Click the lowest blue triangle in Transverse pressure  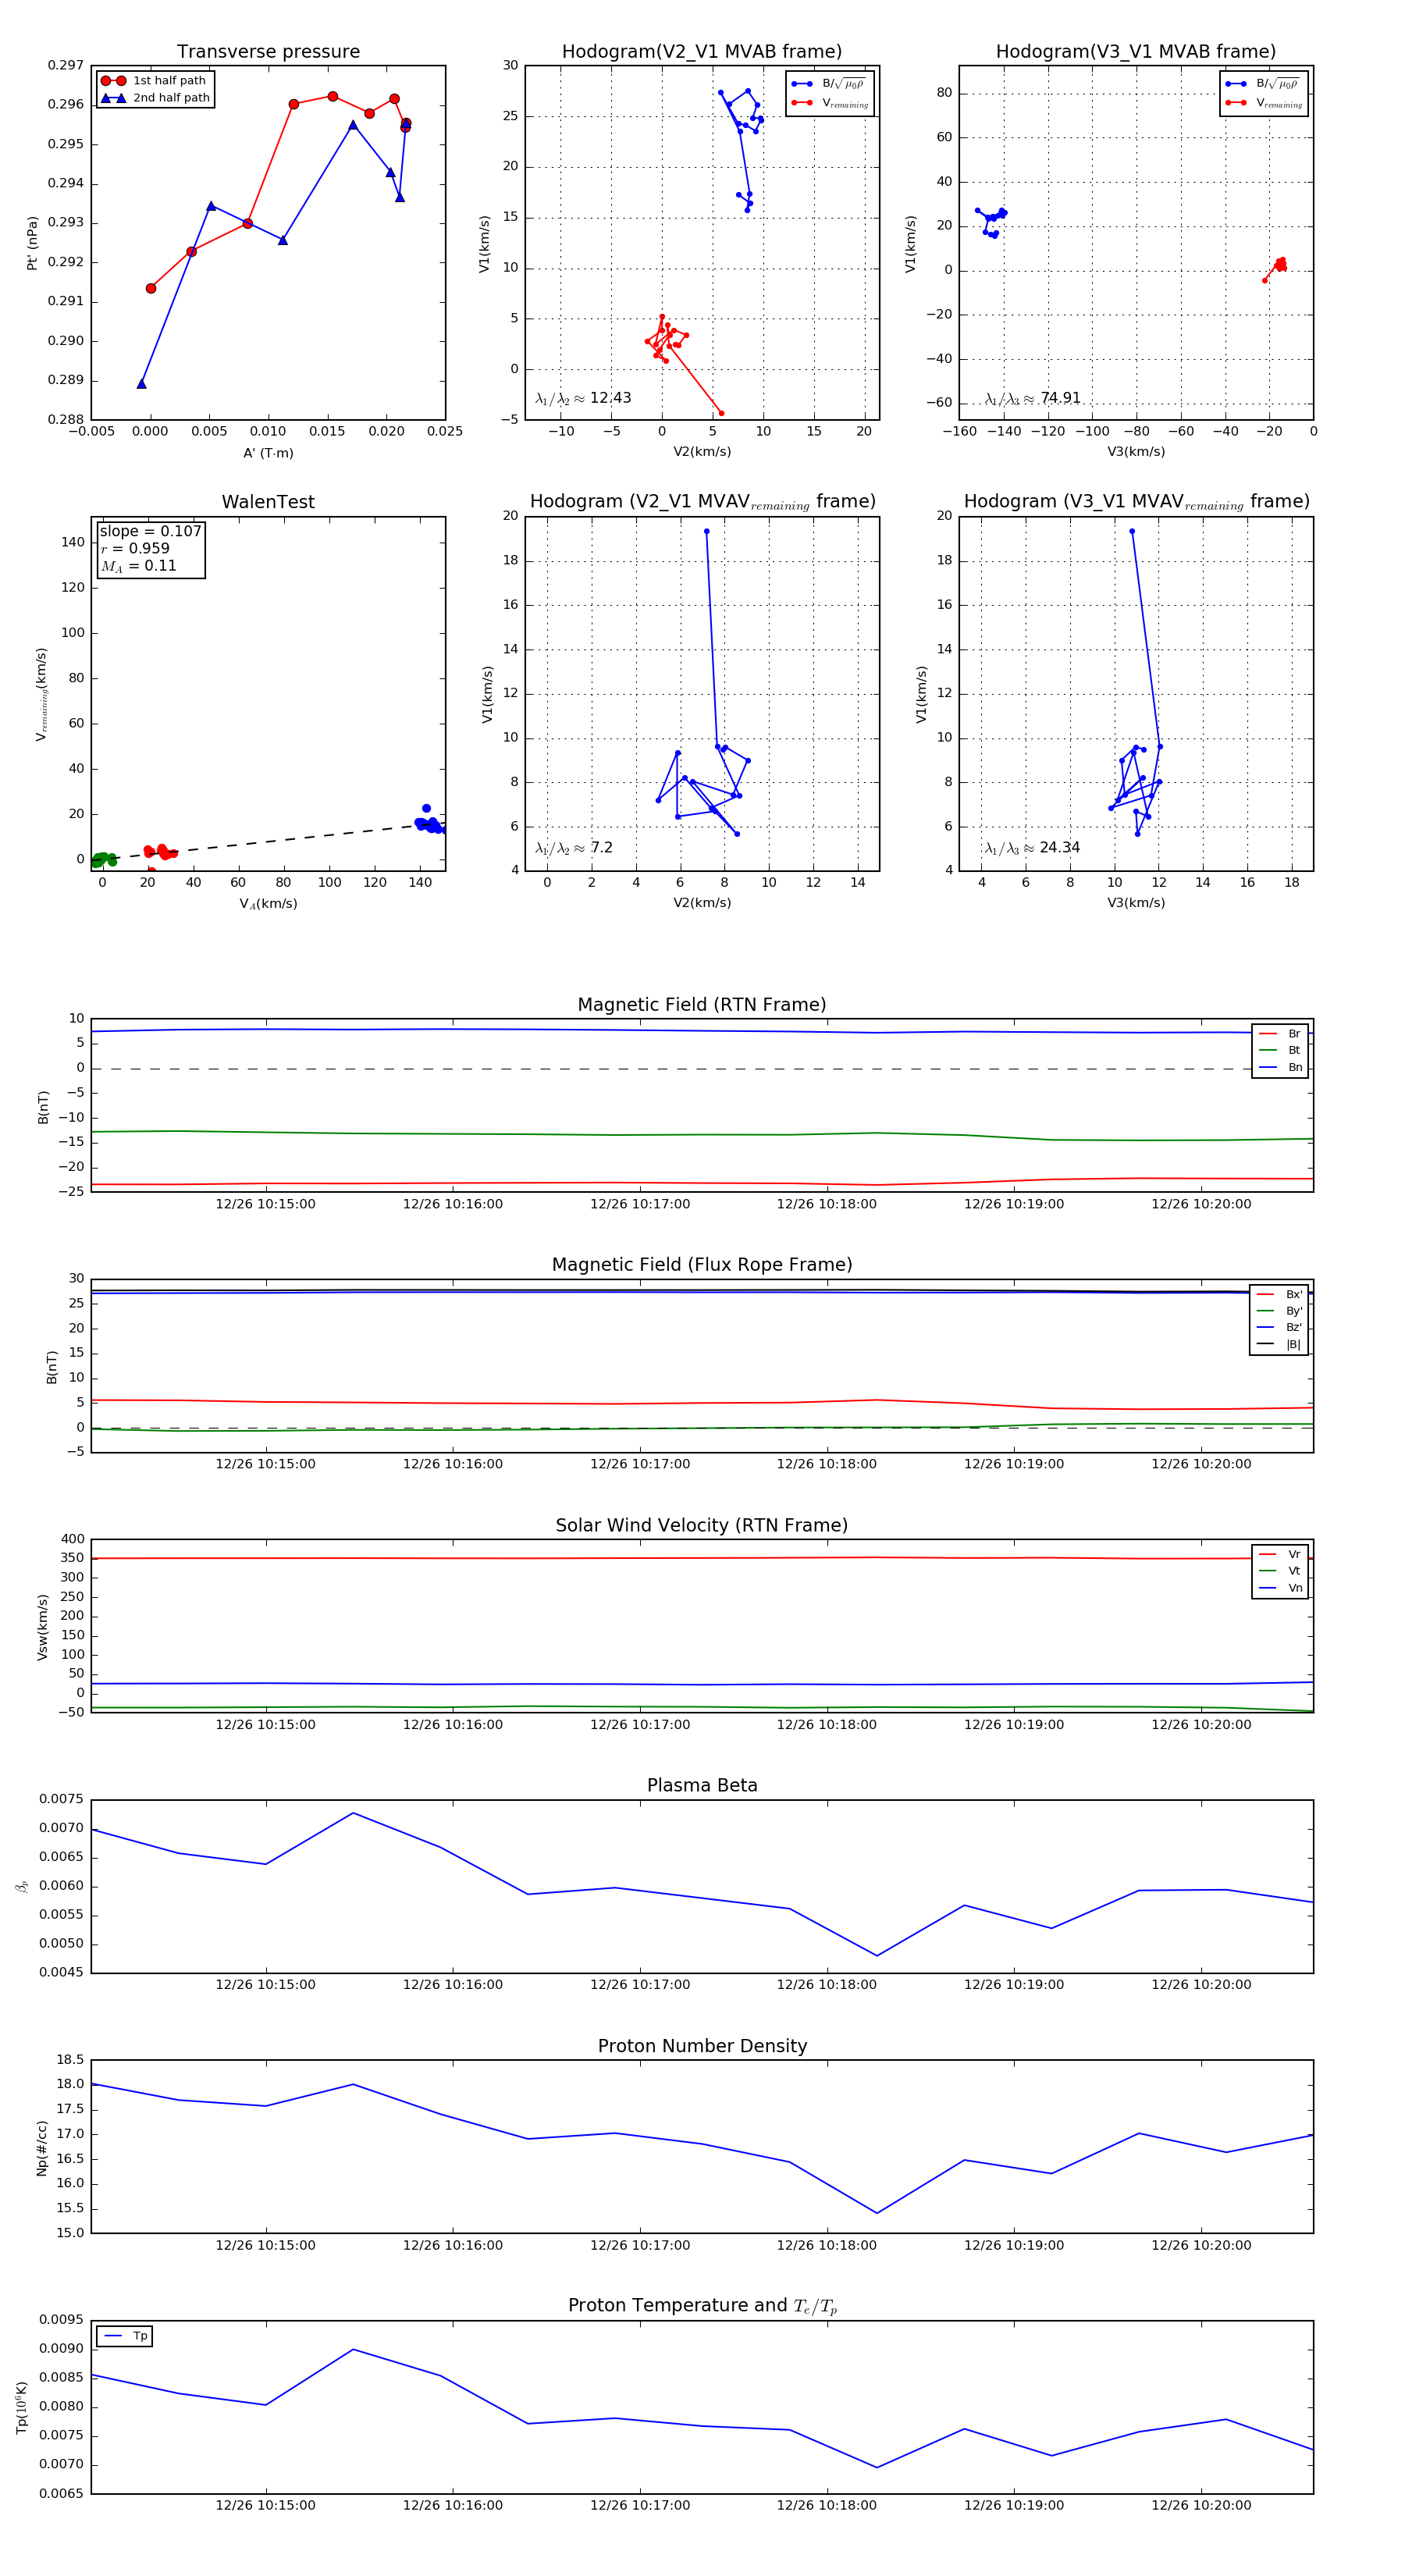[x=142, y=384]
